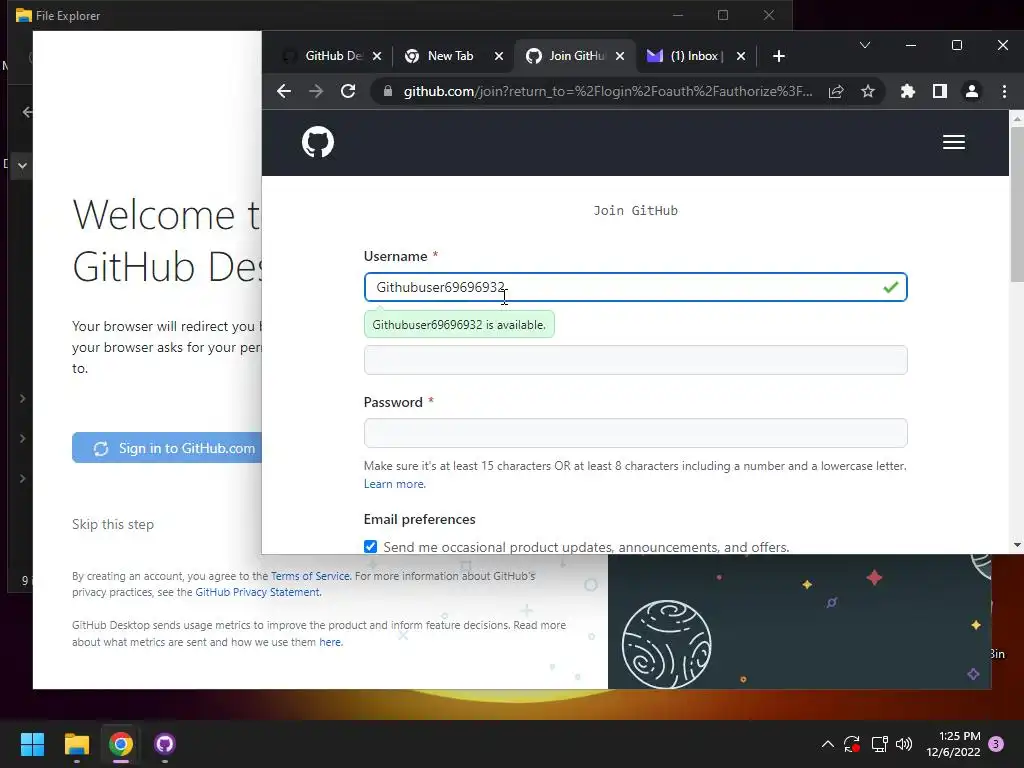Open the Terms of Service link

pyautogui.click(x=310, y=576)
